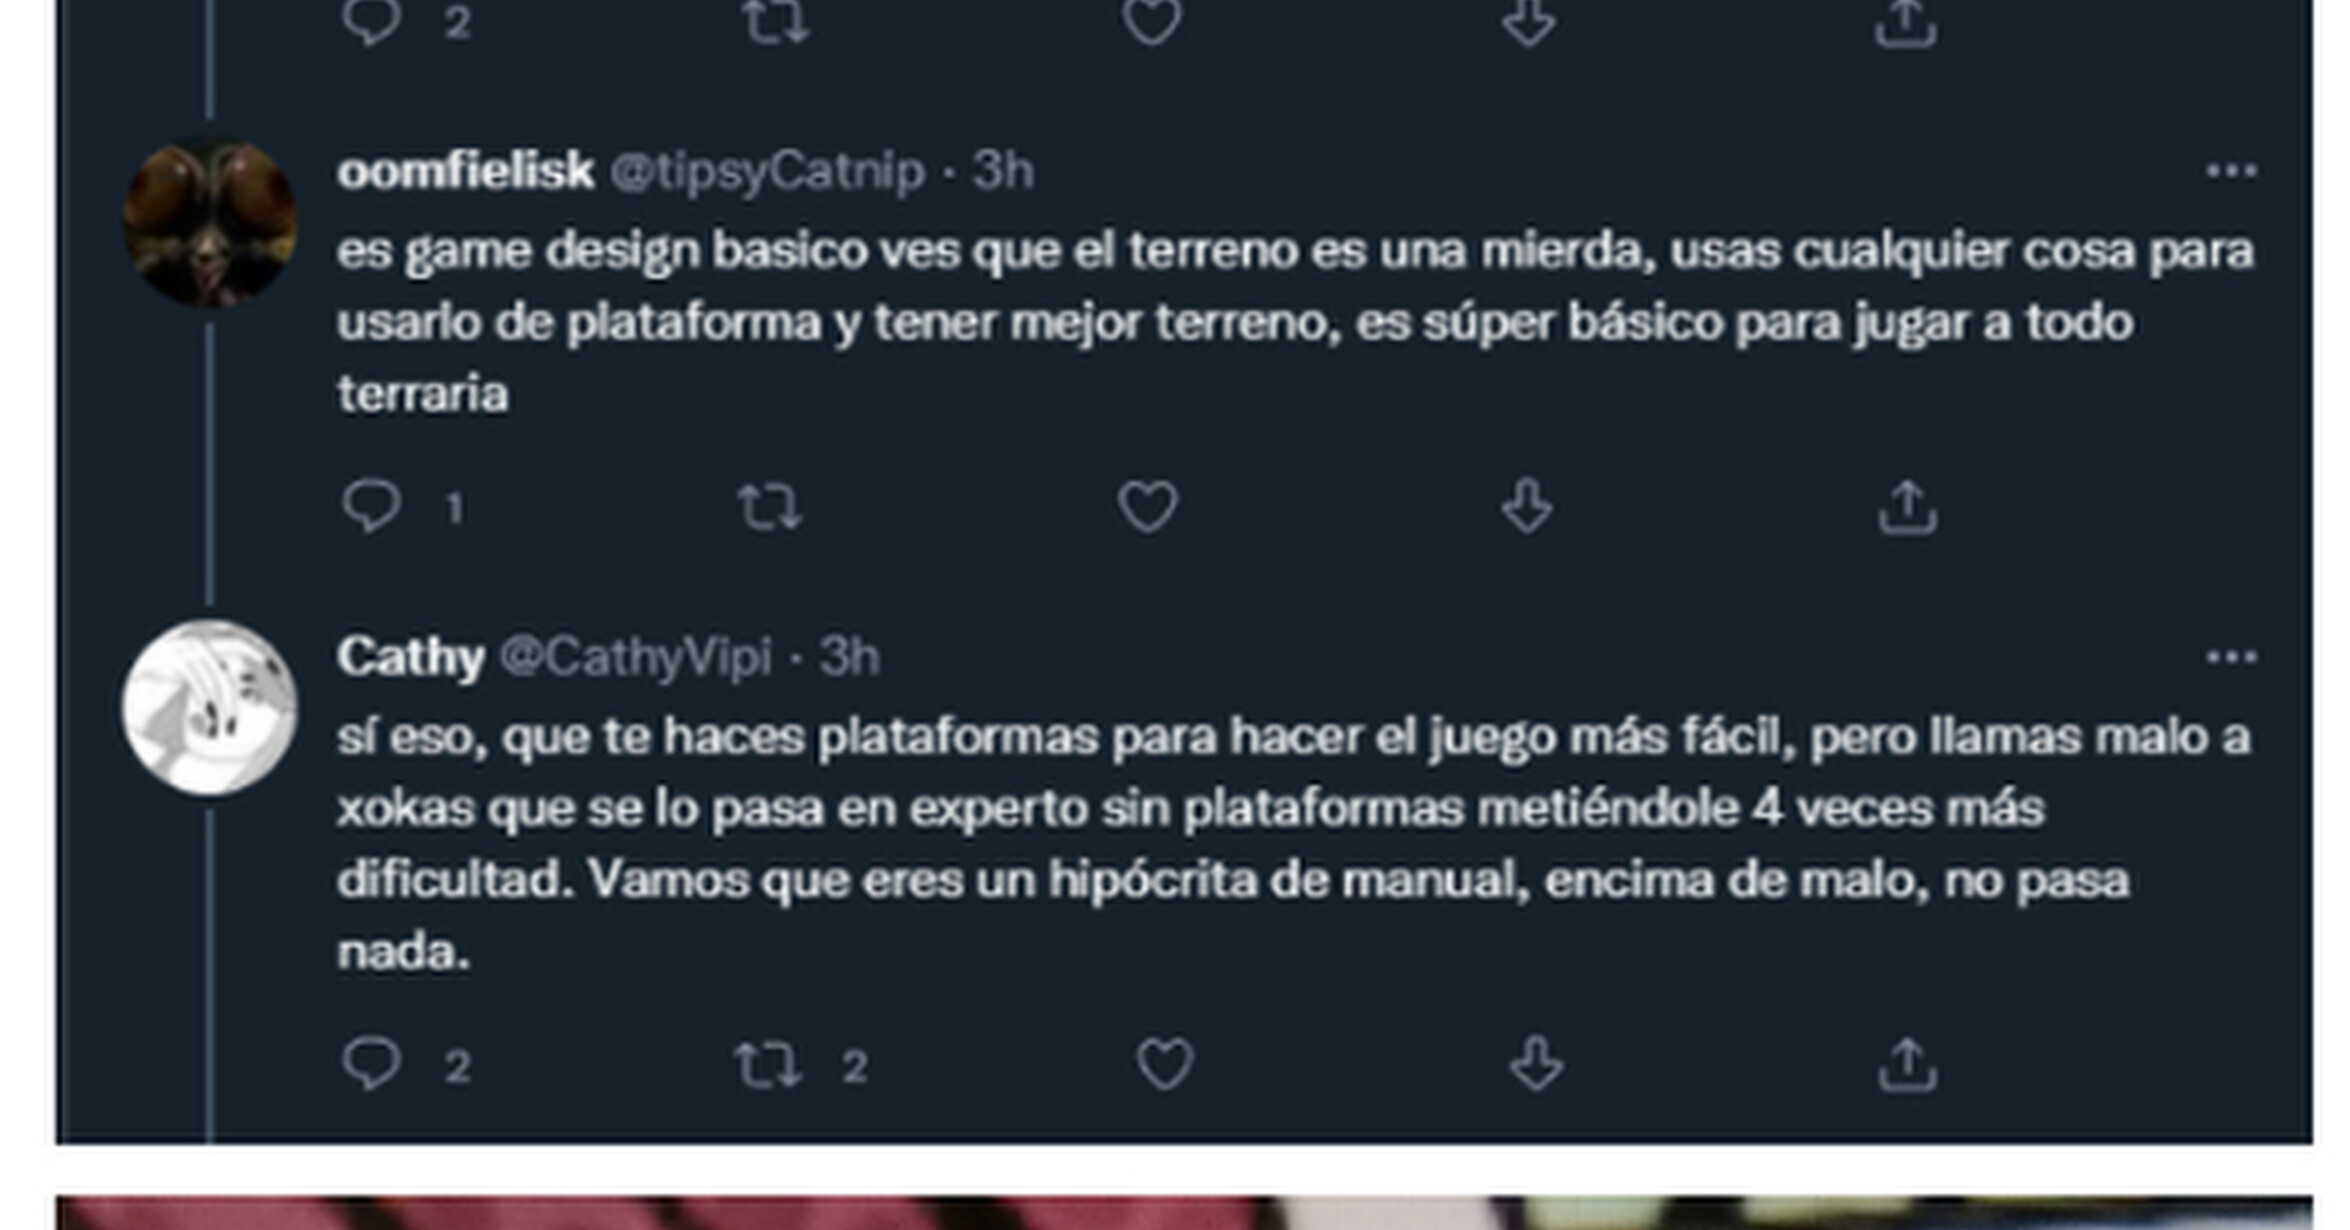Open more options on oomfielisk's tweet
This screenshot has width=2350, height=1230.
coord(2231,172)
